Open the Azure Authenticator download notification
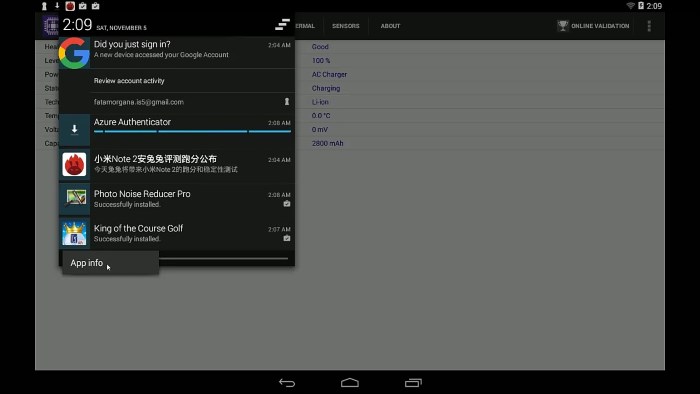This screenshot has height=394, width=700. pos(177,130)
